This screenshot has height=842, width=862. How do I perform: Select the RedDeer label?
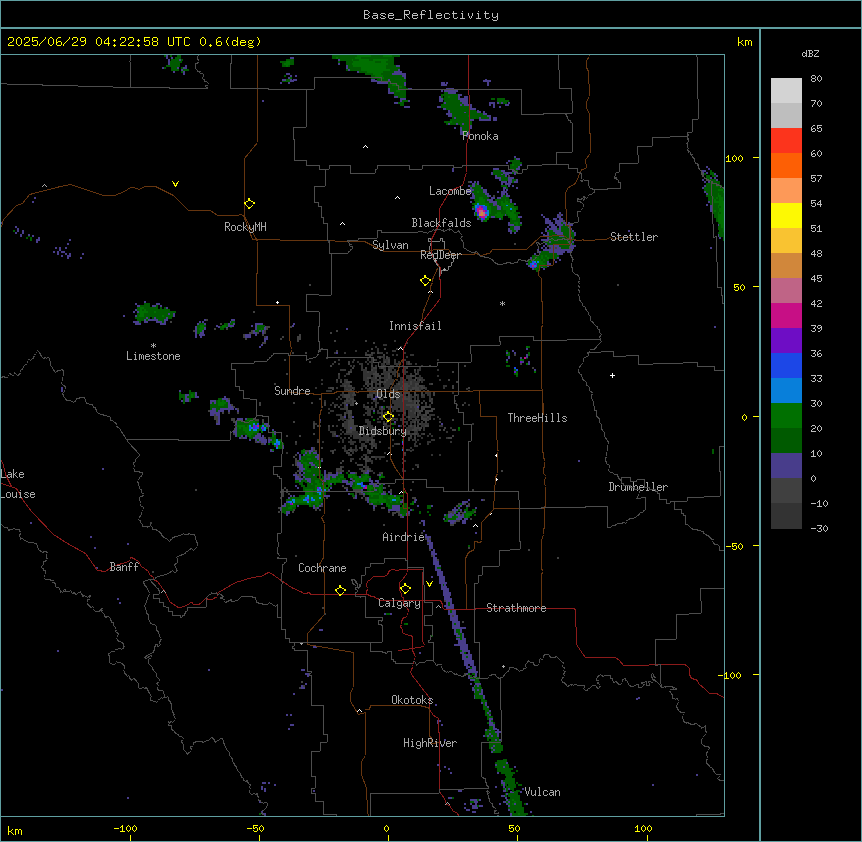(440, 255)
